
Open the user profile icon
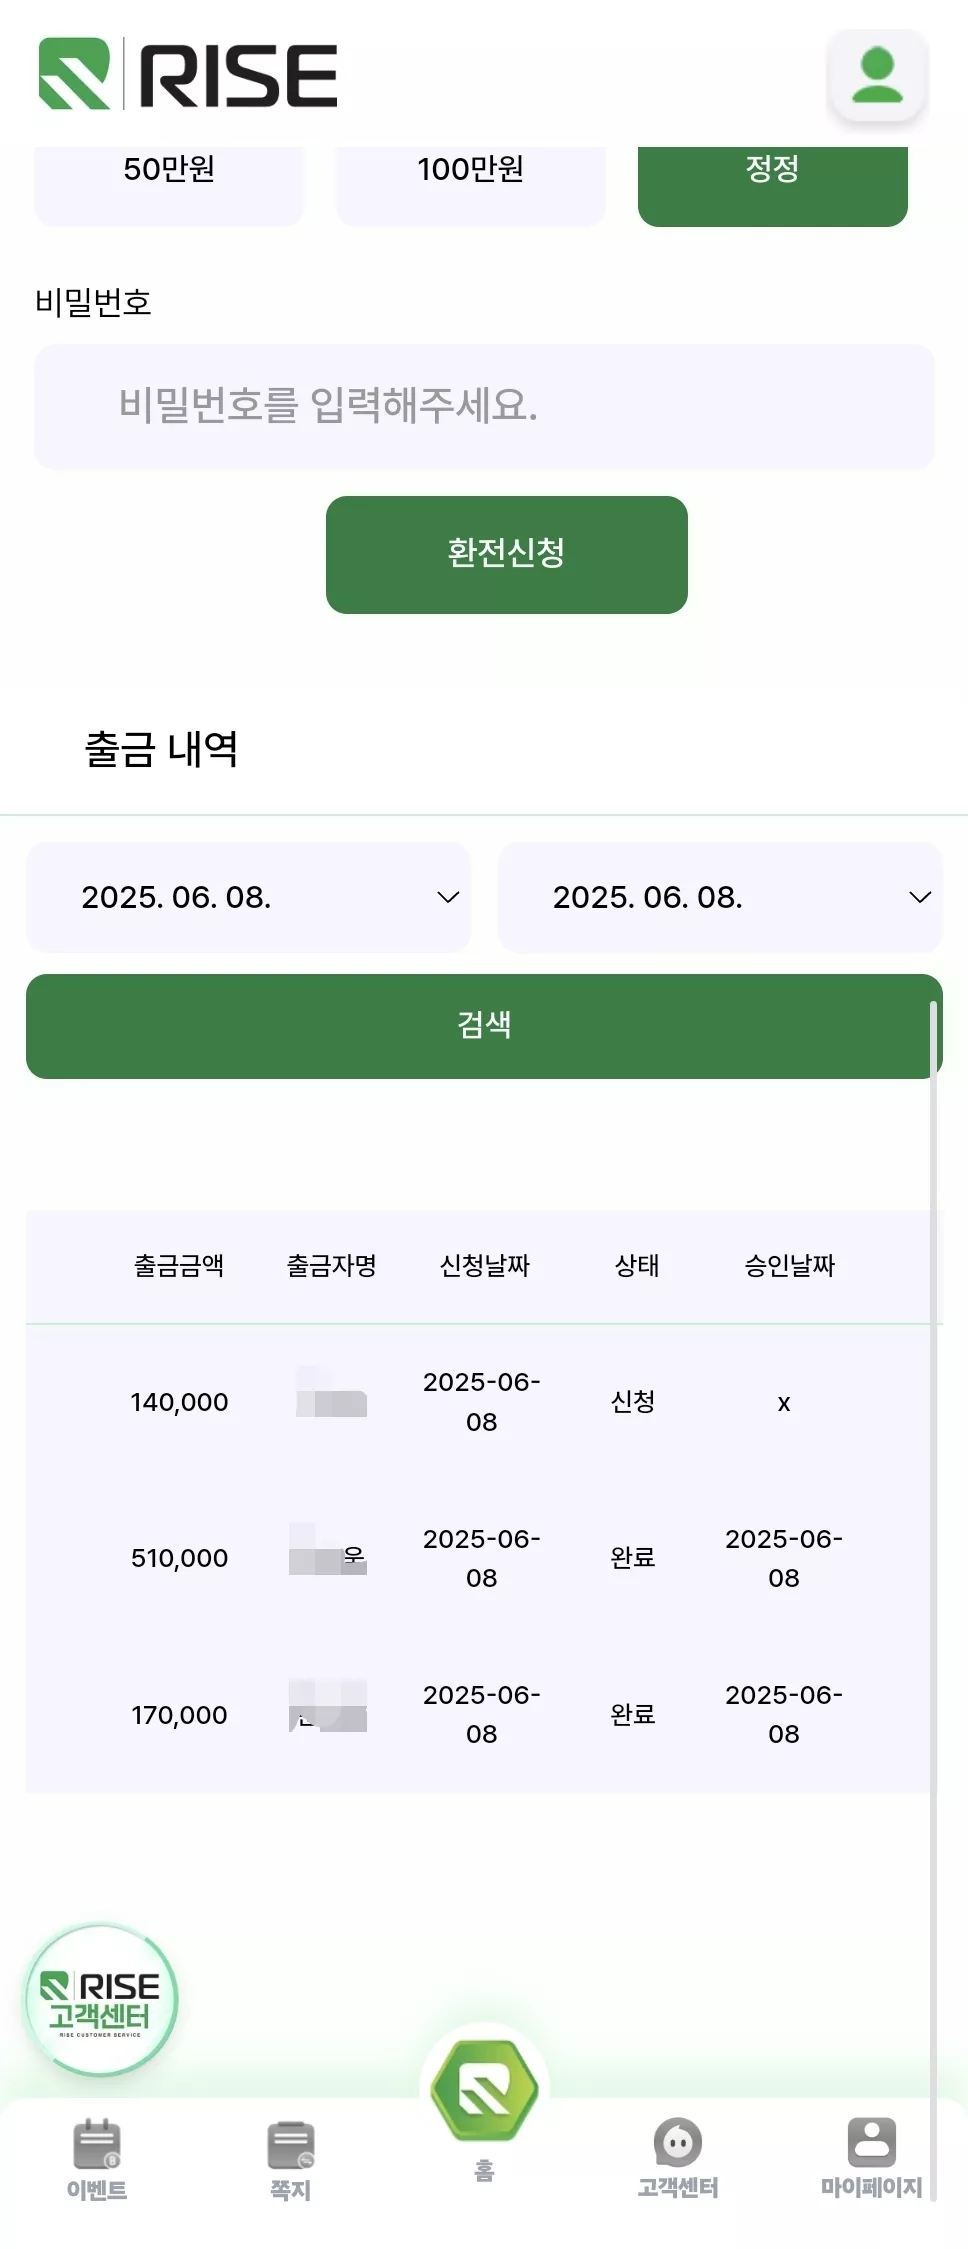point(877,75)
